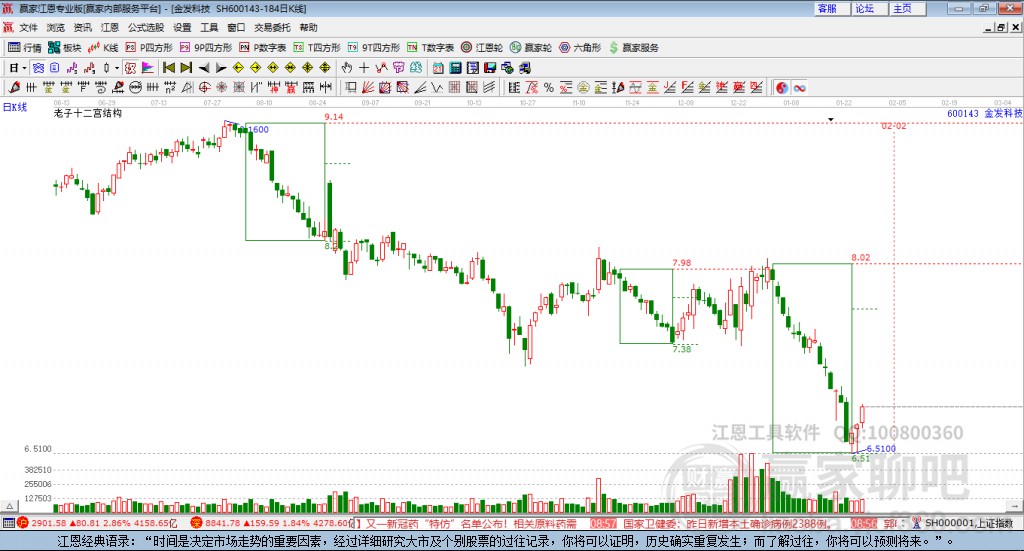The height and width of the screenshot is (551, 1024).
Task: Open 赢家服务 with the dollar icon
Action: point(633,48)
